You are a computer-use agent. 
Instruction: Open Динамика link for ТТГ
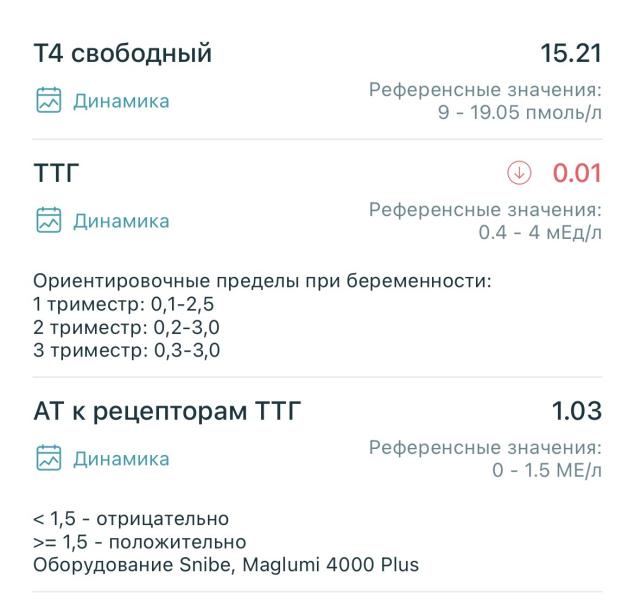[x=121, y=221]
